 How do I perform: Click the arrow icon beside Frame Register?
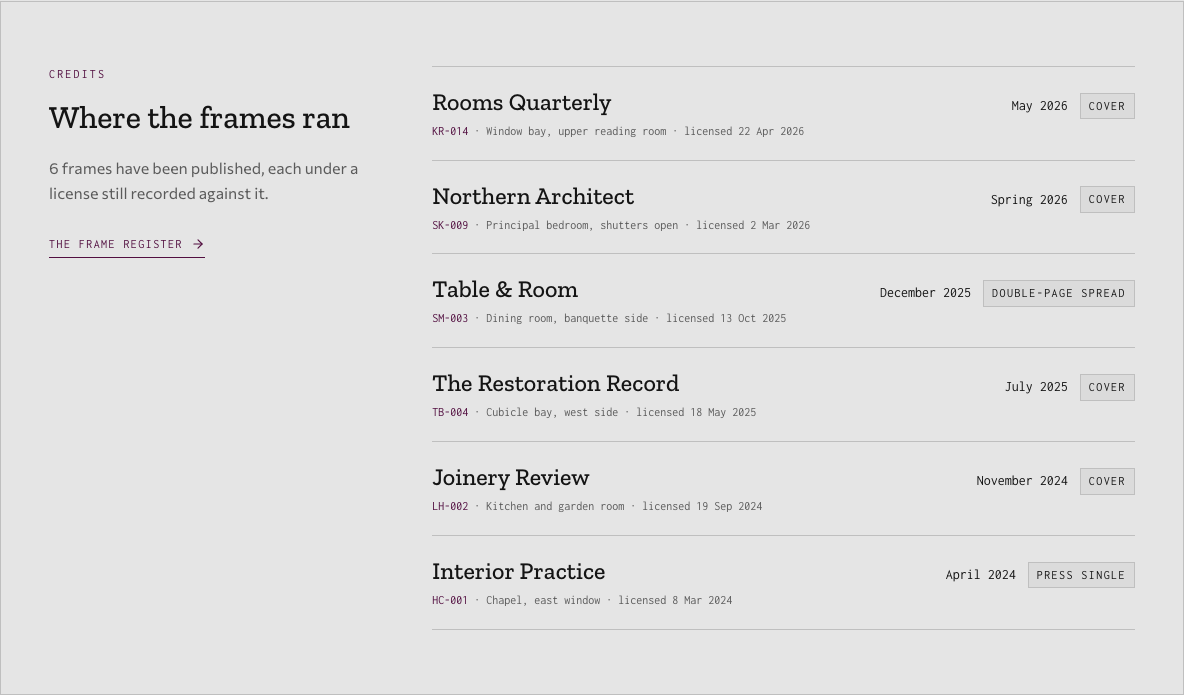tap(199, 244)
